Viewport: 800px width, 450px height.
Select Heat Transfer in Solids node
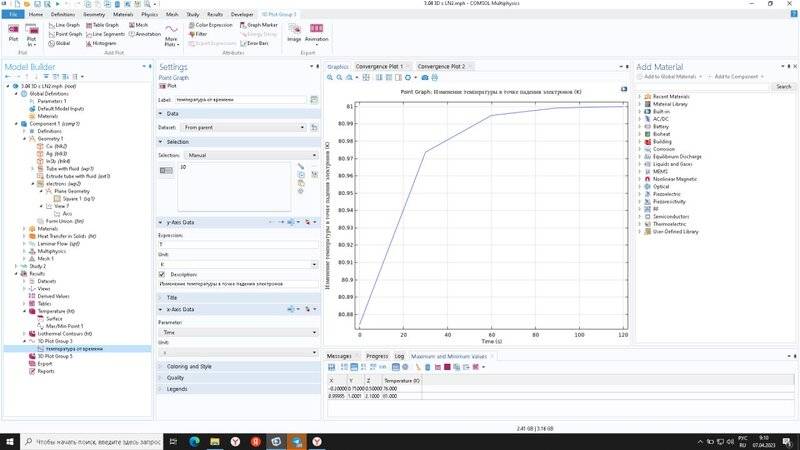point(66,235)
